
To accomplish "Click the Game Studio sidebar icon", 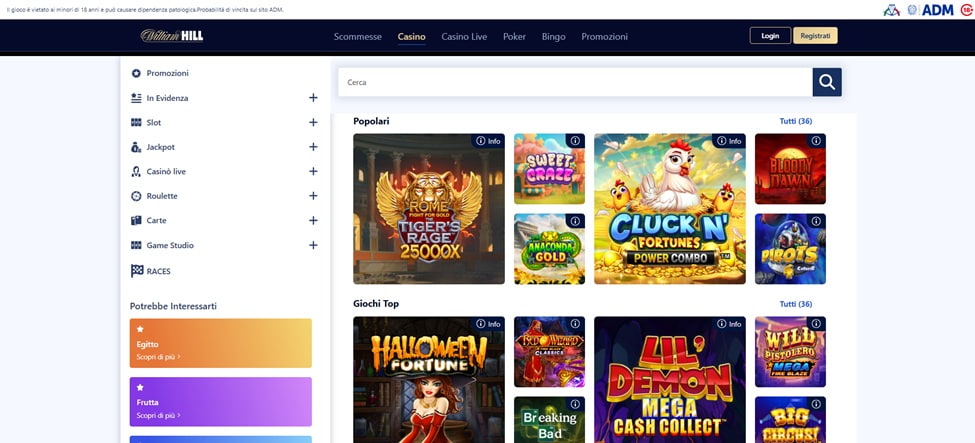I will 136,245.
